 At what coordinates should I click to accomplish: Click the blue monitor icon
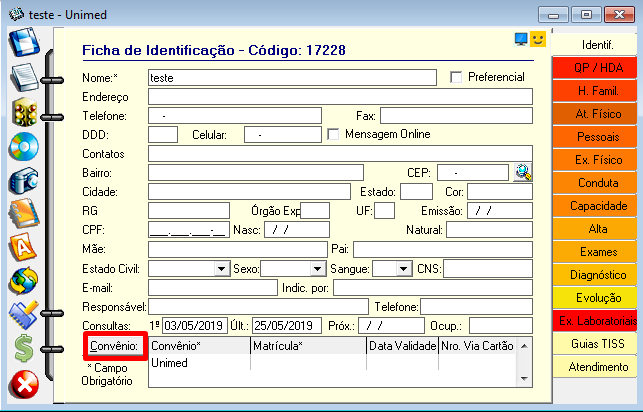pyautogui.click(x=521, y=39)
